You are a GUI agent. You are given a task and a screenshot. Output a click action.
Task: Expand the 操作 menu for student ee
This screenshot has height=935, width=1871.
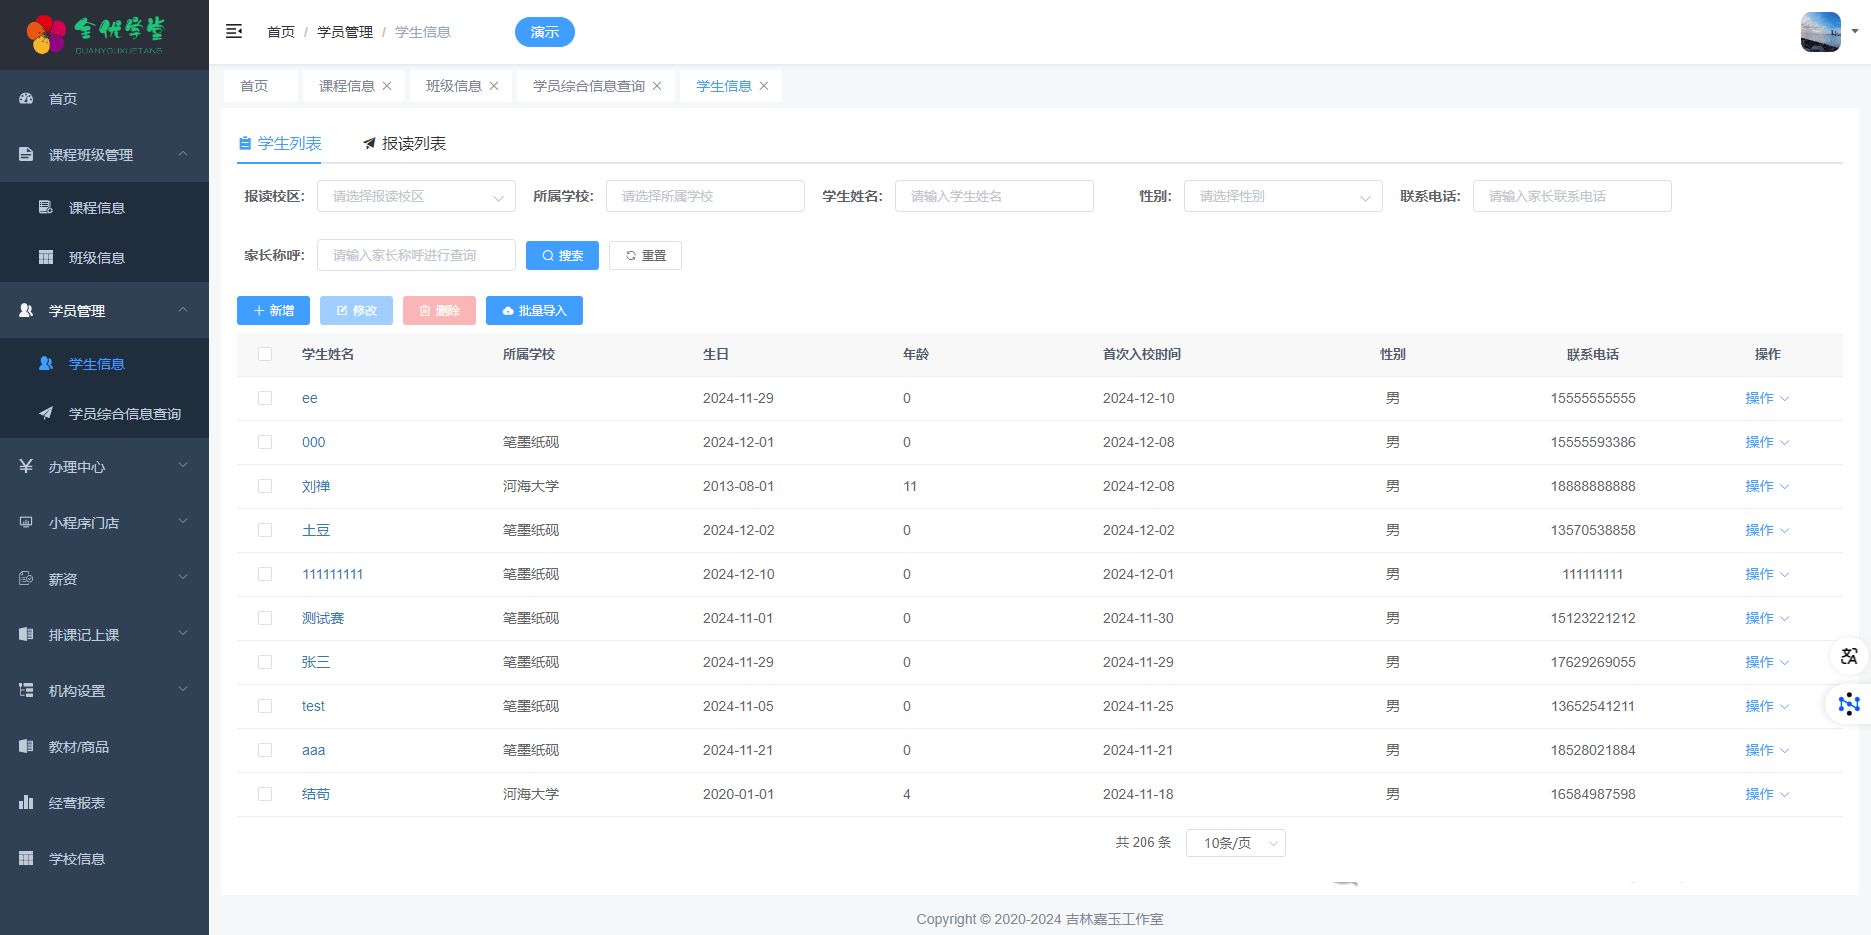click(x=1766, y=398)
